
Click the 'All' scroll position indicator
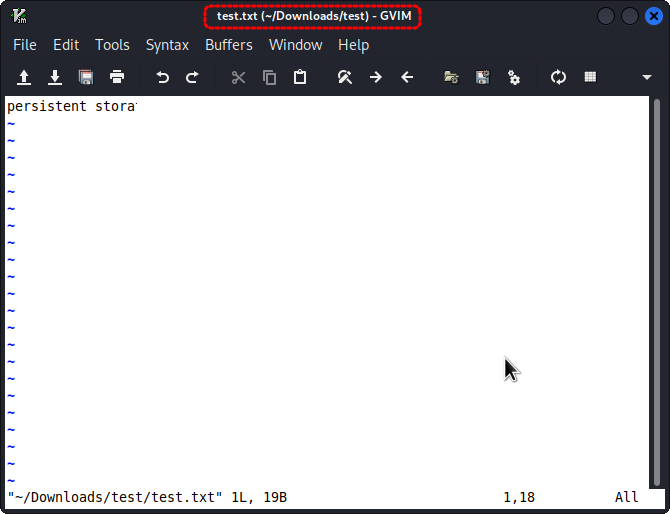pyautogui.click(x=626, y=497)
